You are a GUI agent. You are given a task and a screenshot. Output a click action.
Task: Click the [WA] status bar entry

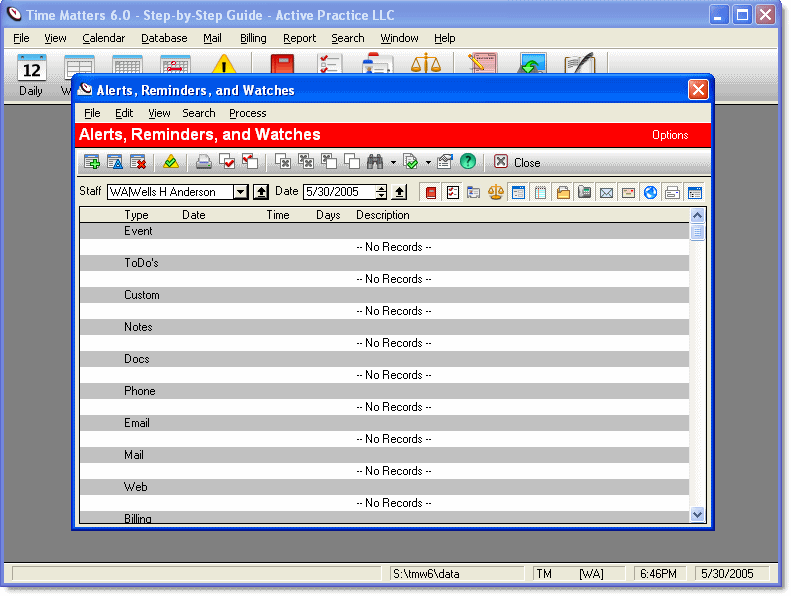pos(591,574)
